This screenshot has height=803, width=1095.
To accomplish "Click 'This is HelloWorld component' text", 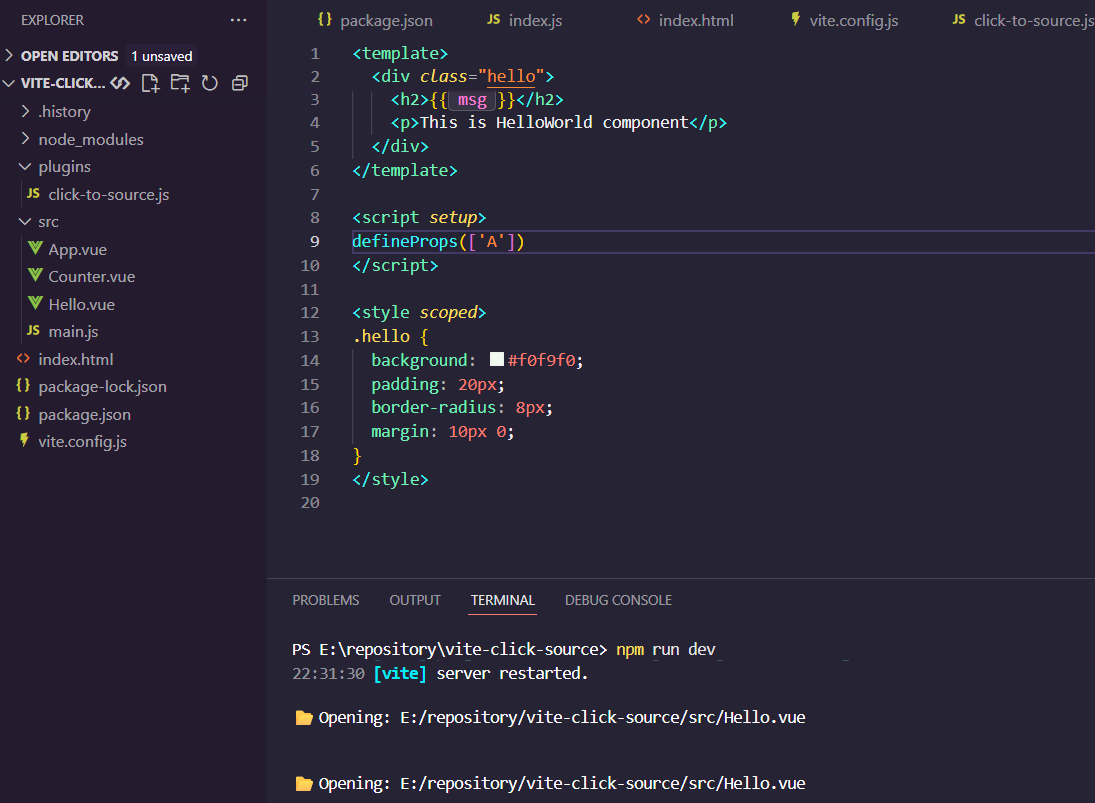I will 554,123.
